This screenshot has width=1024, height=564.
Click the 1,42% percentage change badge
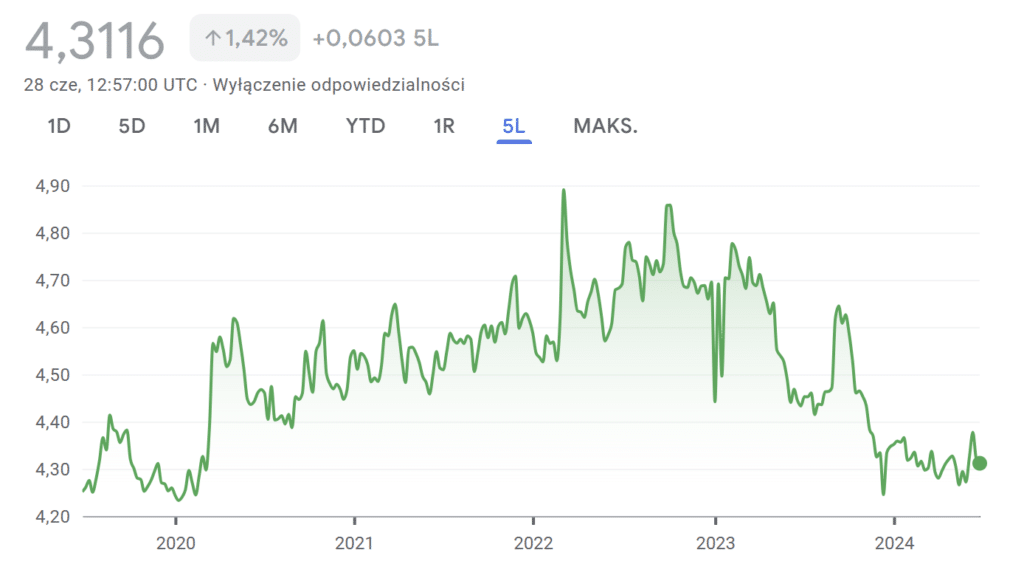245,39
